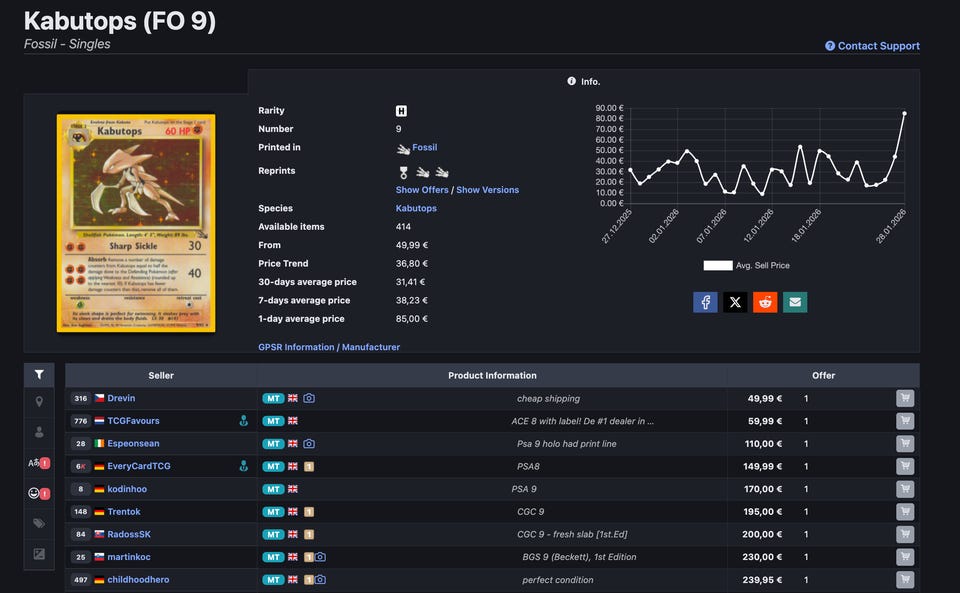Screen dimensions: 960x593
Task: Open the Fossil expansion link
Action: coord(424,147)
